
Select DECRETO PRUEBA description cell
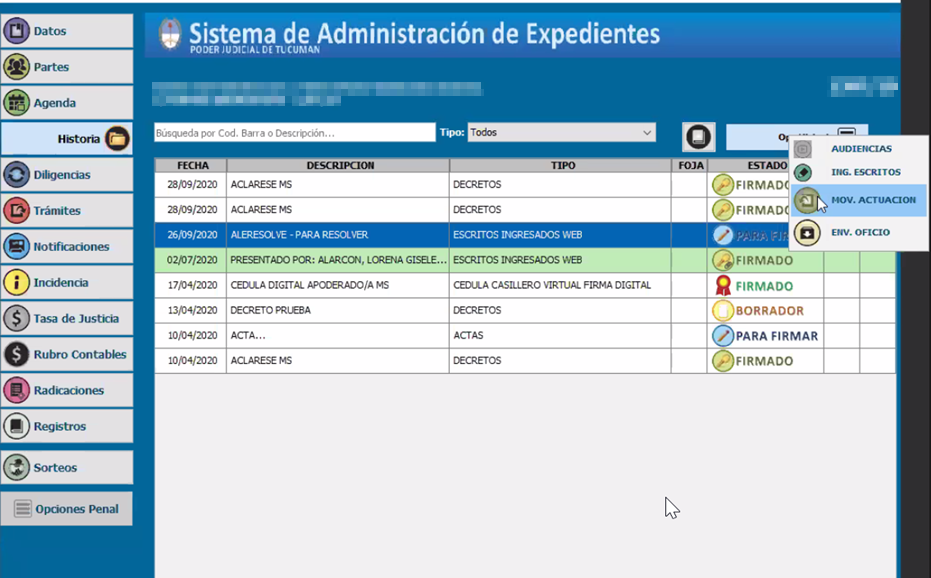point(338,311)
